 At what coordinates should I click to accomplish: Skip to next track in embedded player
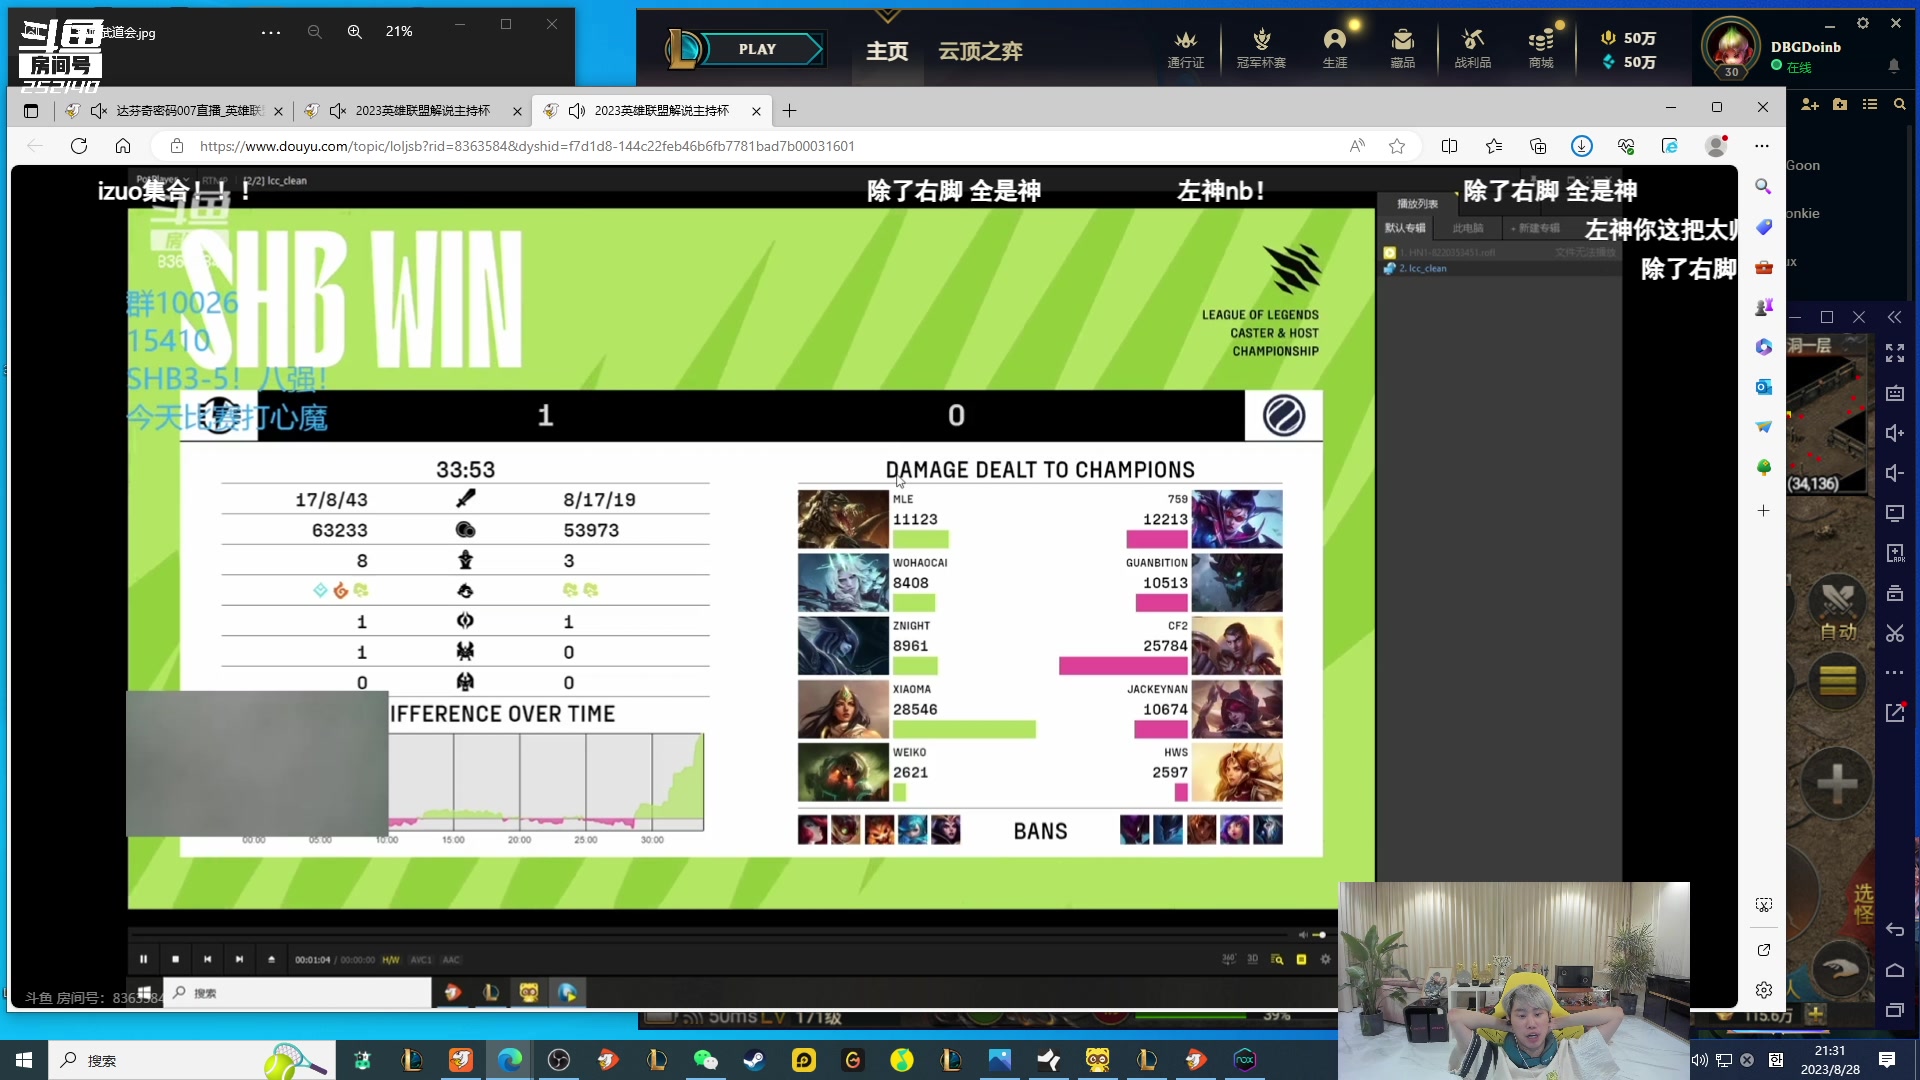click(x=239, y=959)
